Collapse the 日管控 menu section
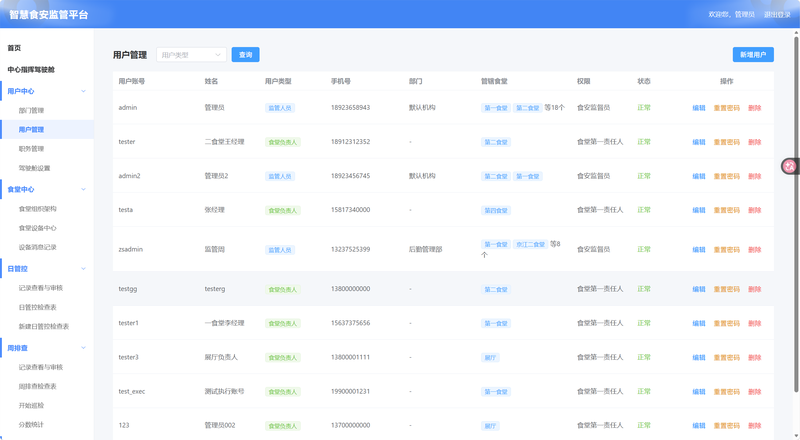The width and height of the screenshot is (800, 440). click(x=83, y=268)
